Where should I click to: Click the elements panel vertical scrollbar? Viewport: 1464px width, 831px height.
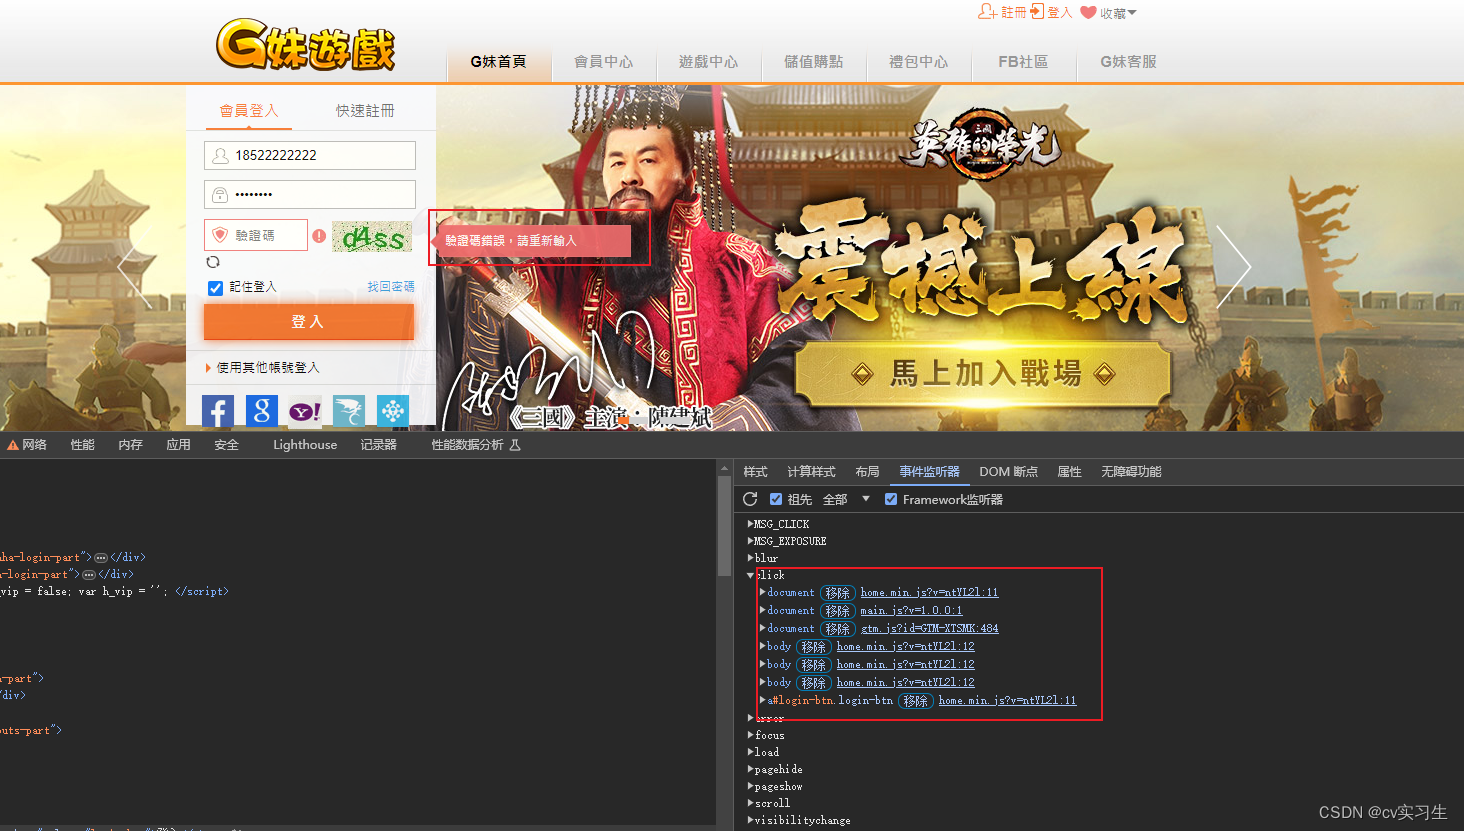[x=724, y=525]
